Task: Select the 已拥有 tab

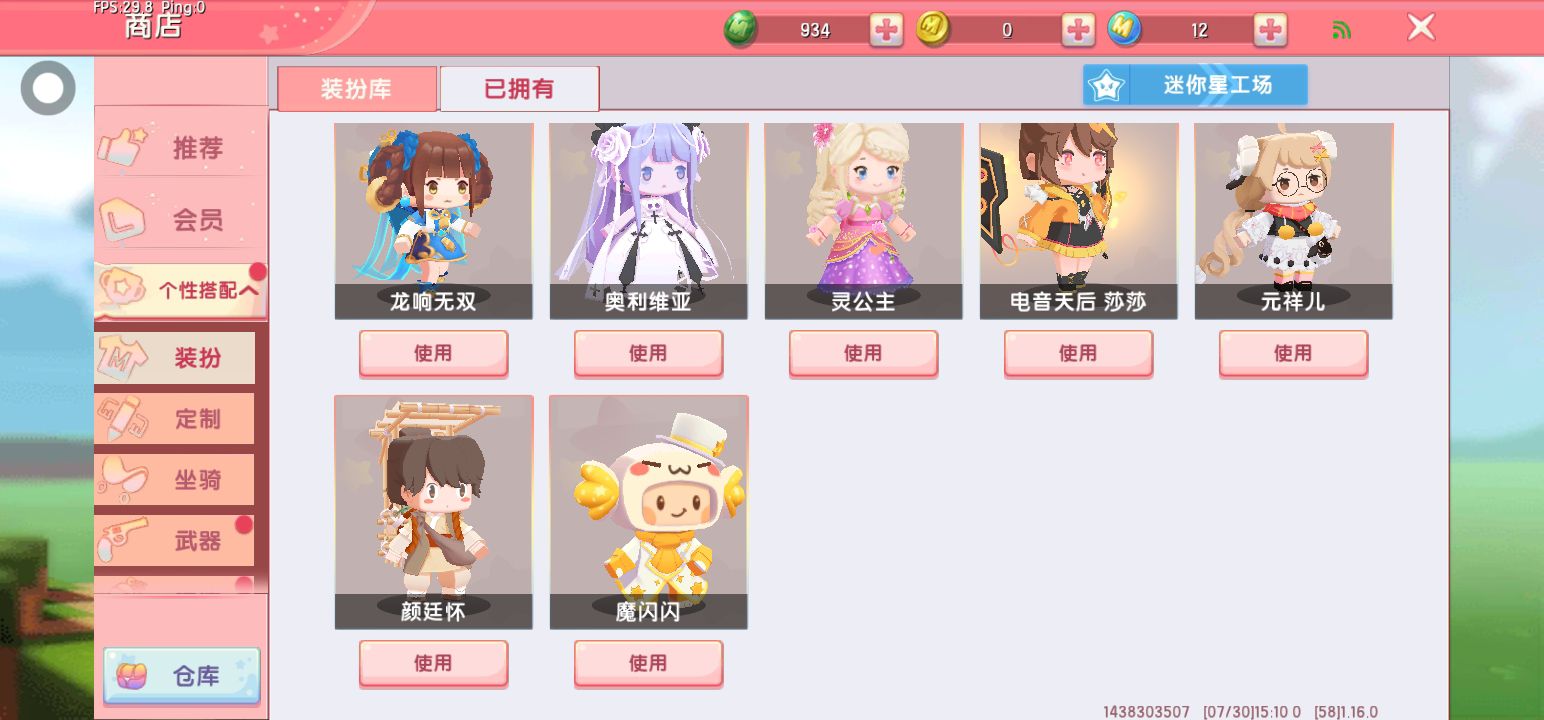Action: click(519, 89)
